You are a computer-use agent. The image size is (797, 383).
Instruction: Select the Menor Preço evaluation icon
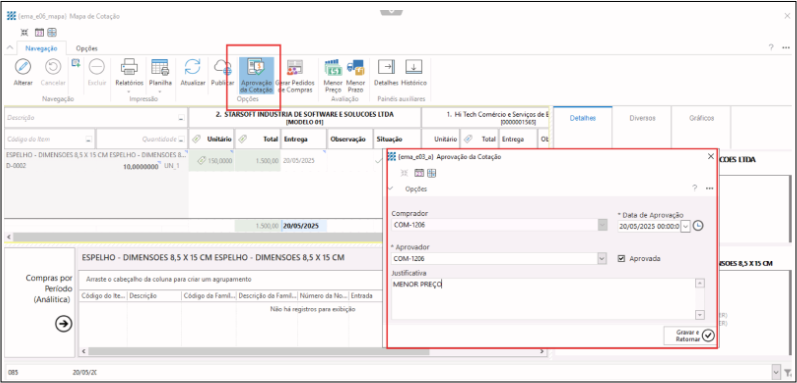coord(333,67)
